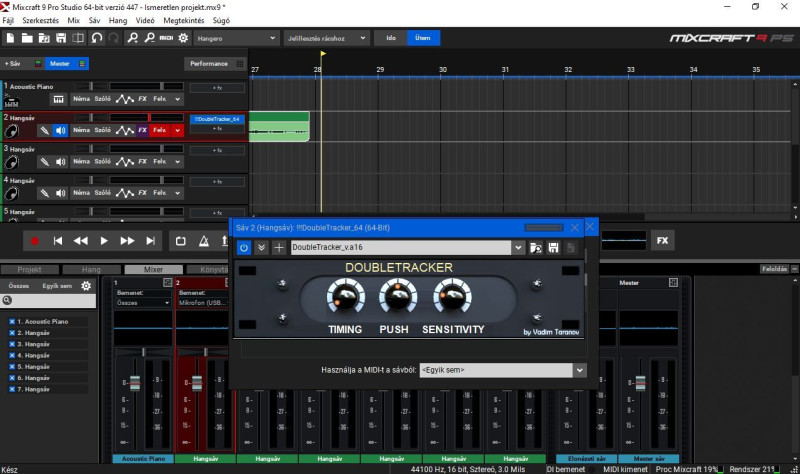Toggle the DoubleTracker plugin power button
Screen dimensions: 800x474
tap(244, 247)
